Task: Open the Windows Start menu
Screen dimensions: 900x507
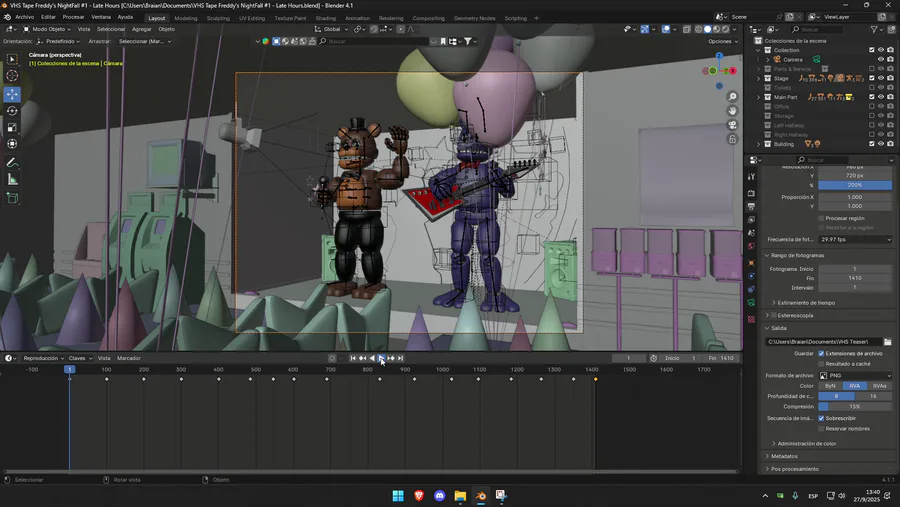Action: pos(398,496)
